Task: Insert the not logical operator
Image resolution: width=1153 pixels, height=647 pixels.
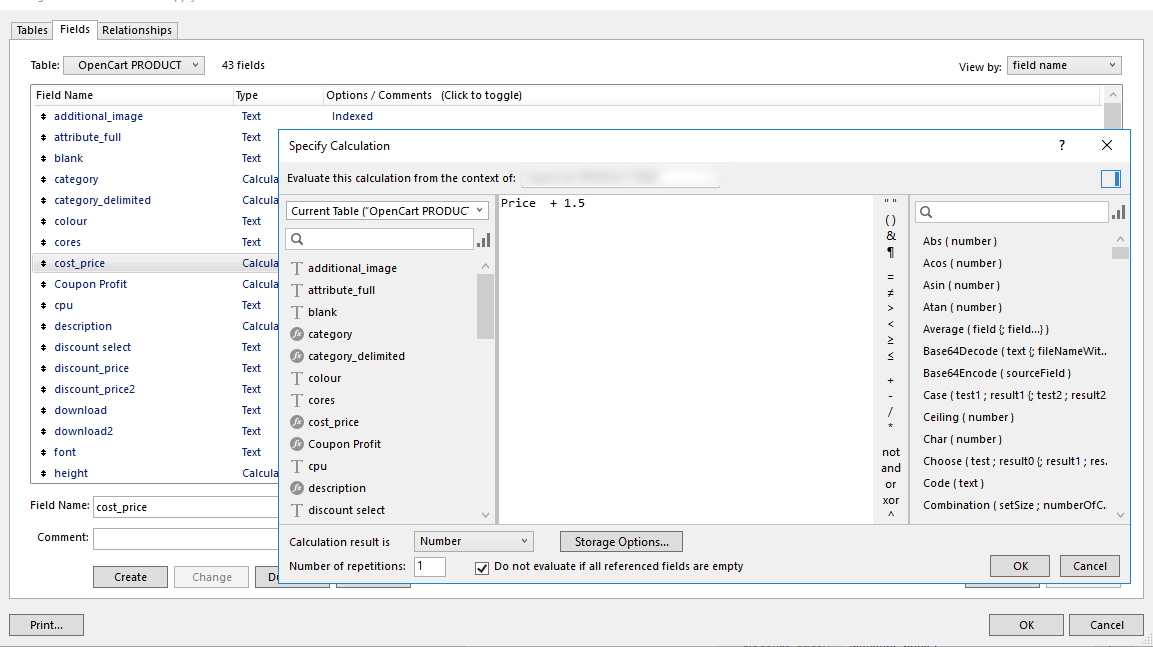Action: tap(890, 452)
